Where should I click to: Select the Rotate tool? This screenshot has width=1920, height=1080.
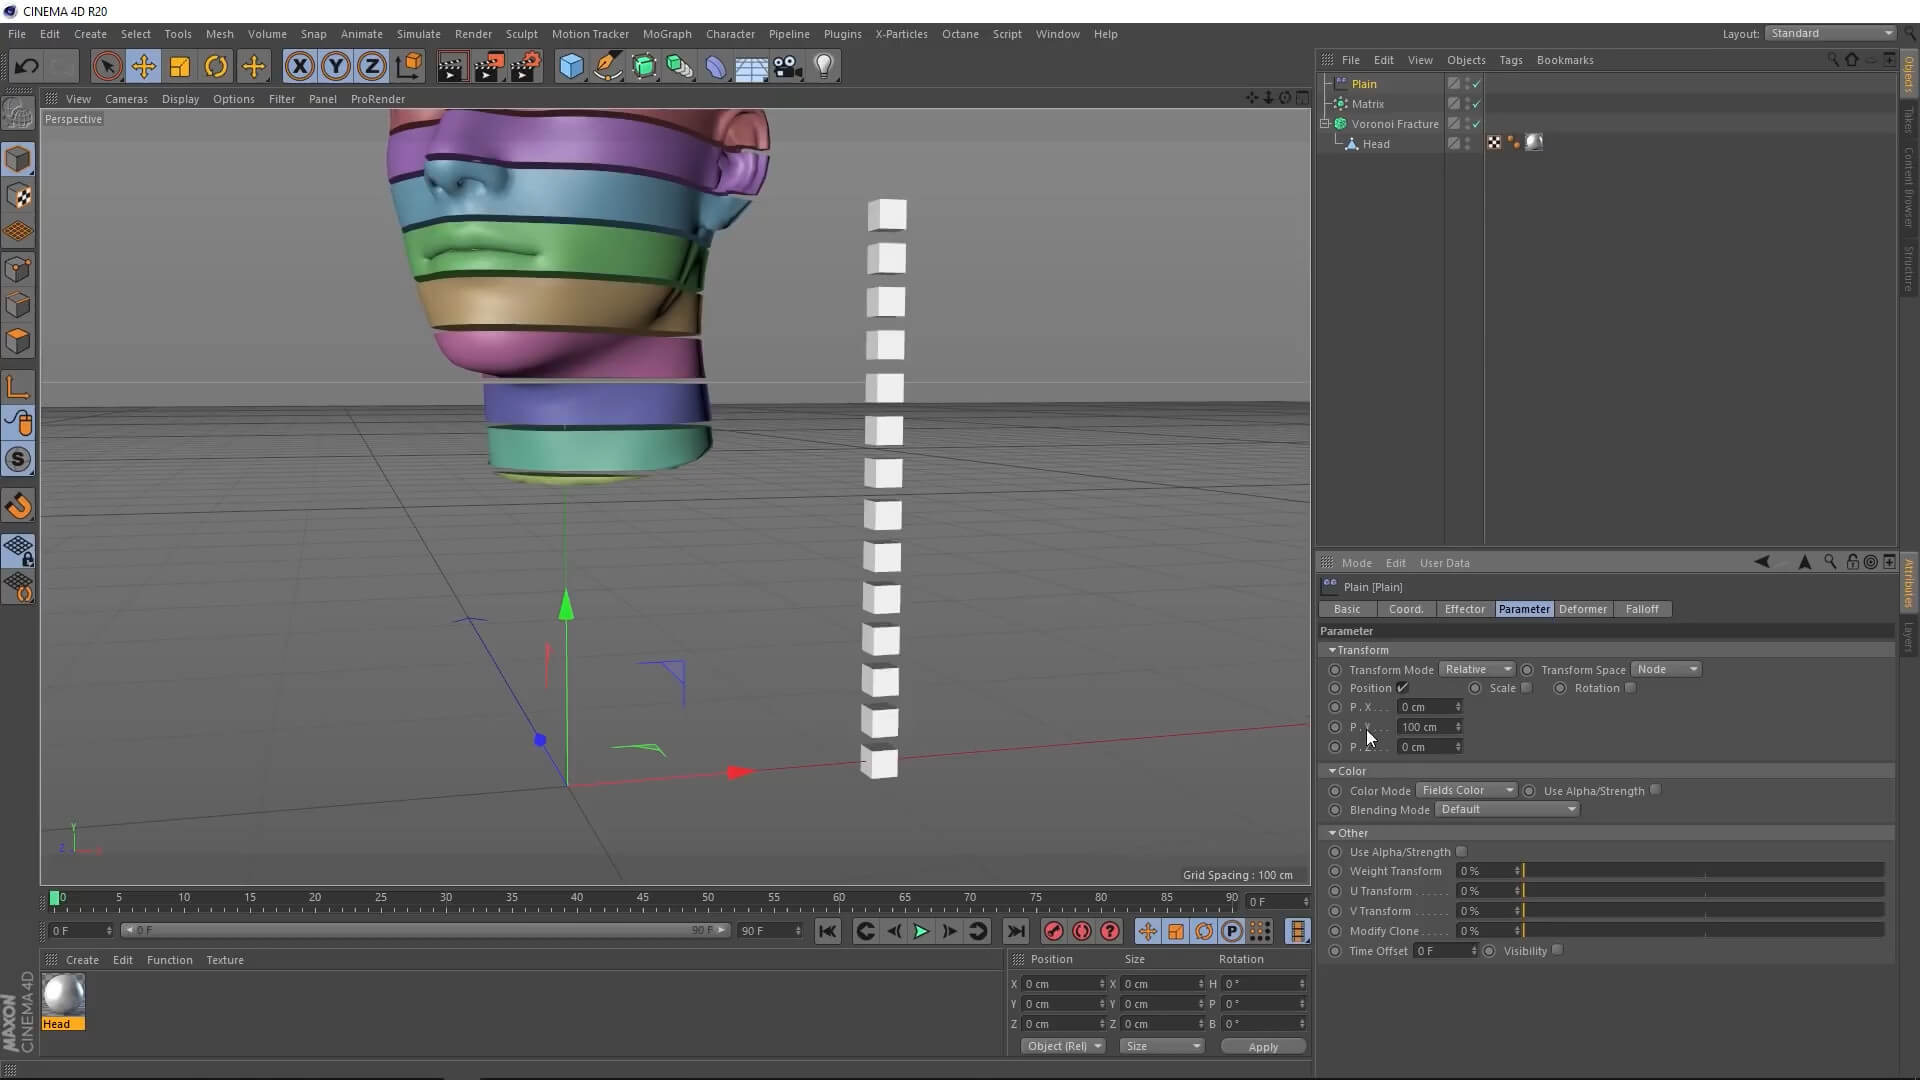[216, 67]
